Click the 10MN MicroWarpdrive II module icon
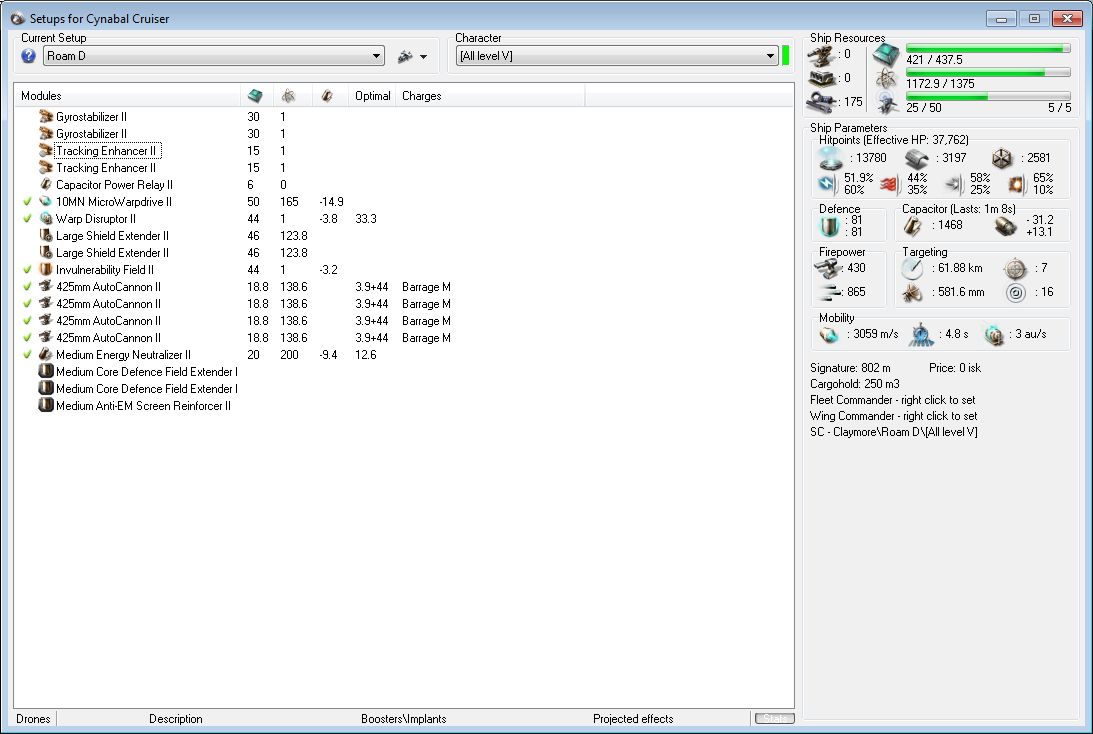This screenshot has width=1093, height=734. click(x=46, y=201)
